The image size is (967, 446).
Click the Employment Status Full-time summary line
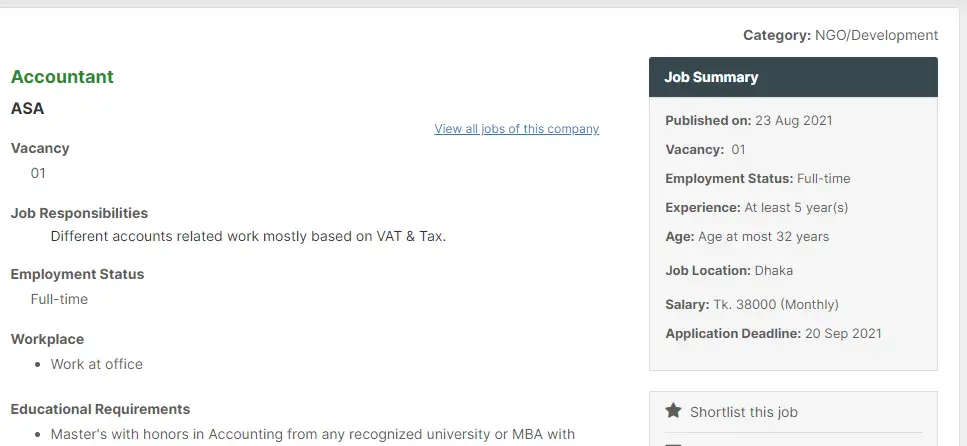click(757, 178)
